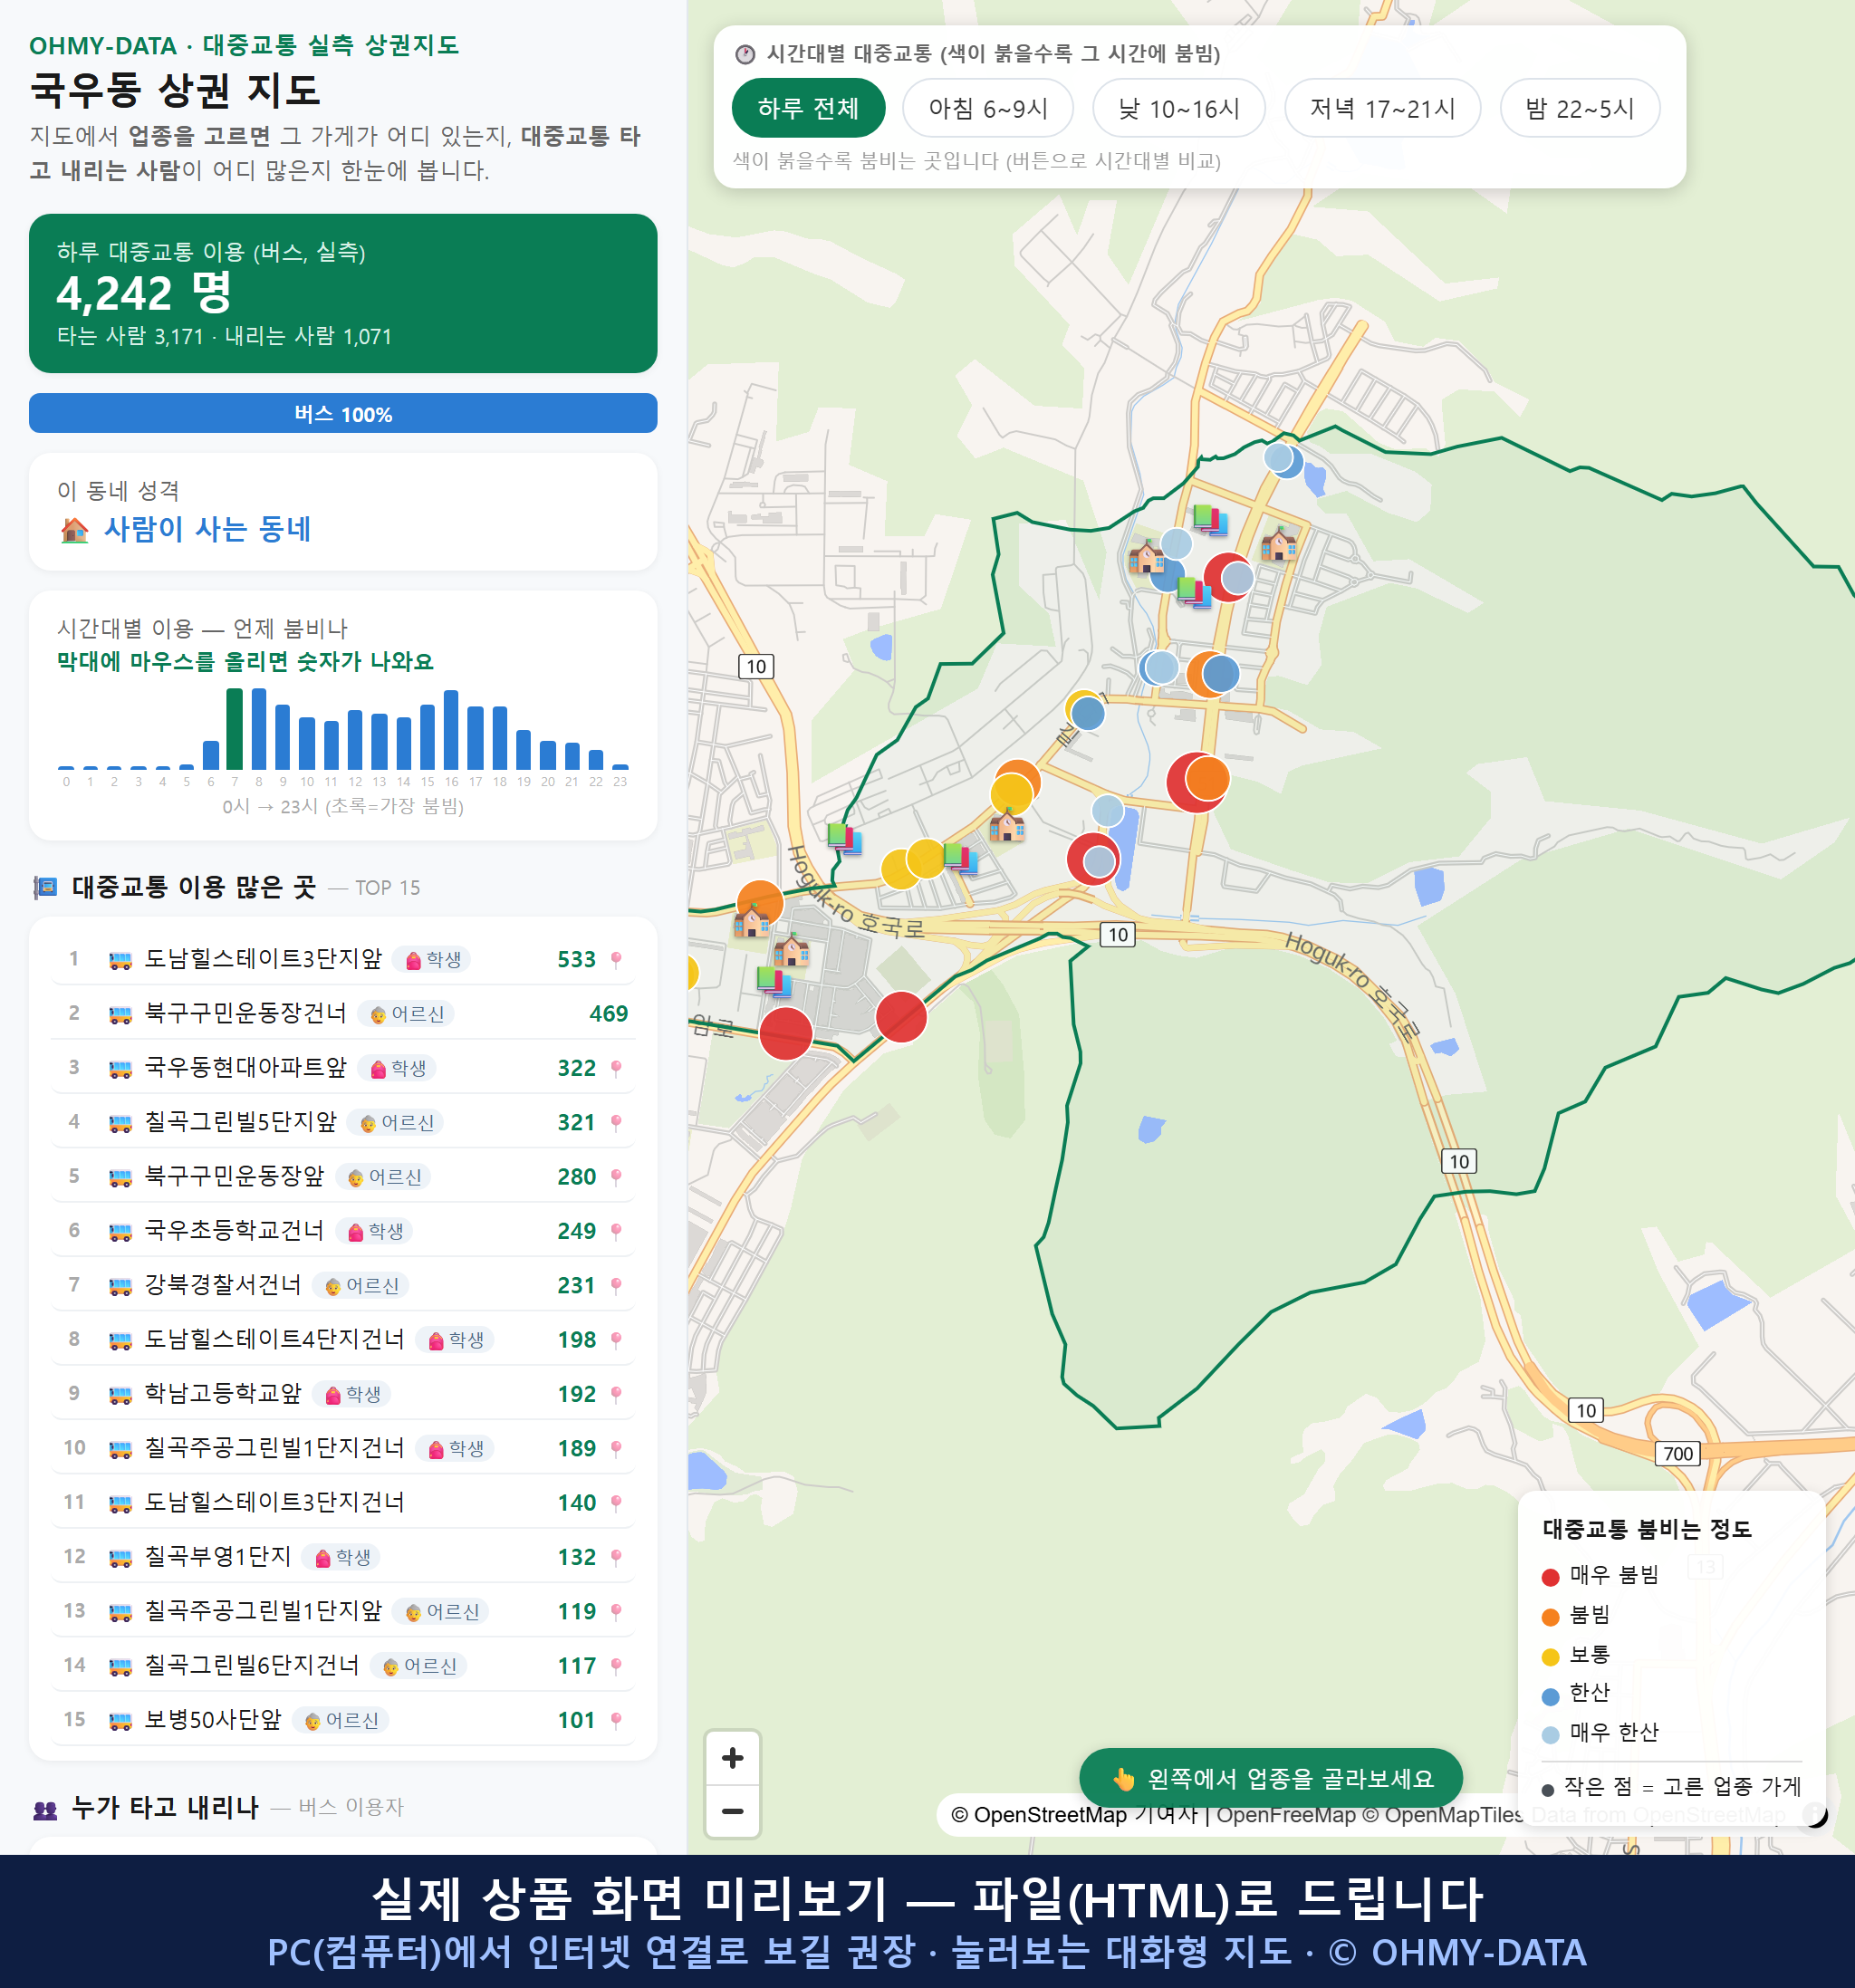The width and height of the screenshot is (1855, 1988).
Task: Click the chart bar for hour 16
Action: [x=451, y=729]
